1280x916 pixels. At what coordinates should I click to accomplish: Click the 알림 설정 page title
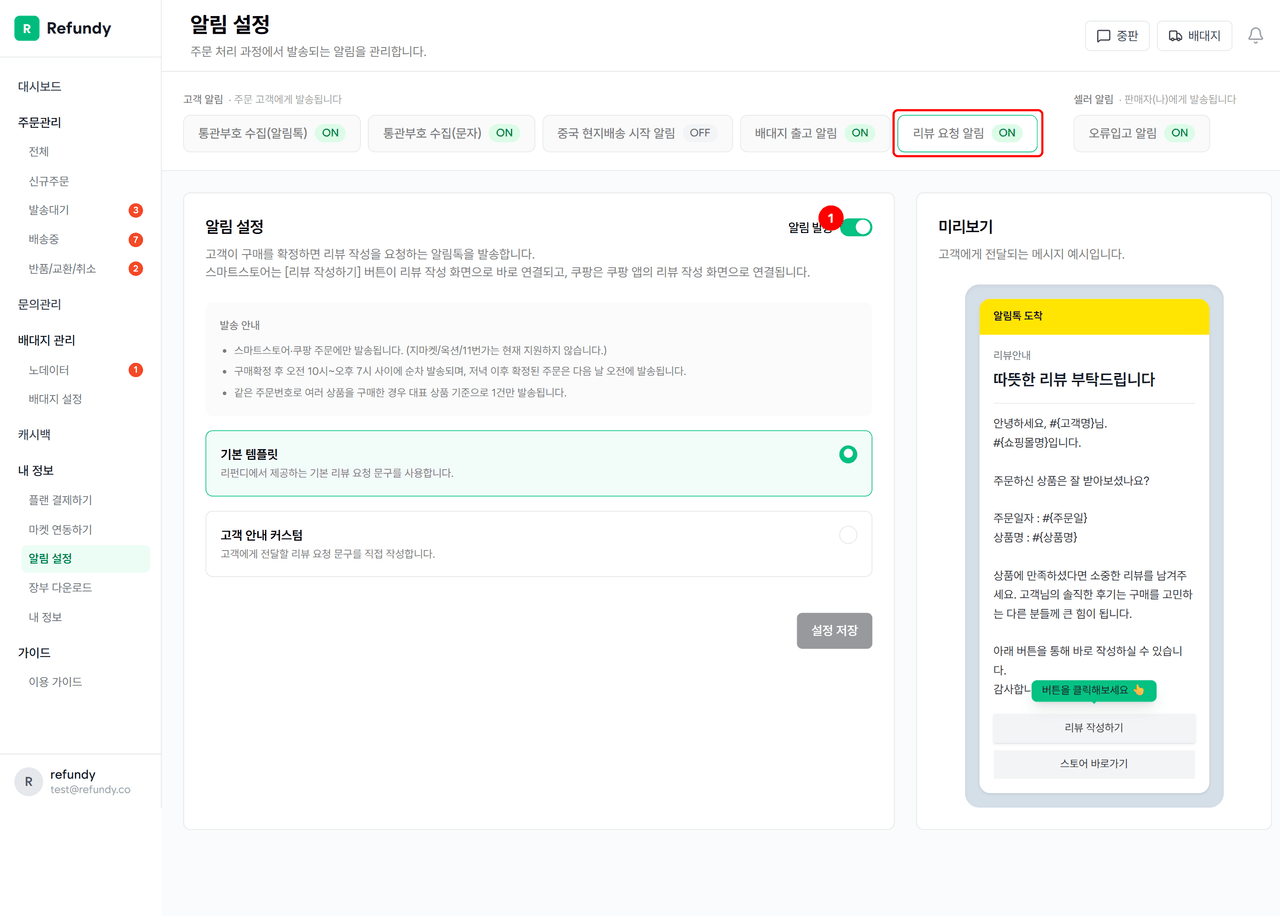point(230,24)
